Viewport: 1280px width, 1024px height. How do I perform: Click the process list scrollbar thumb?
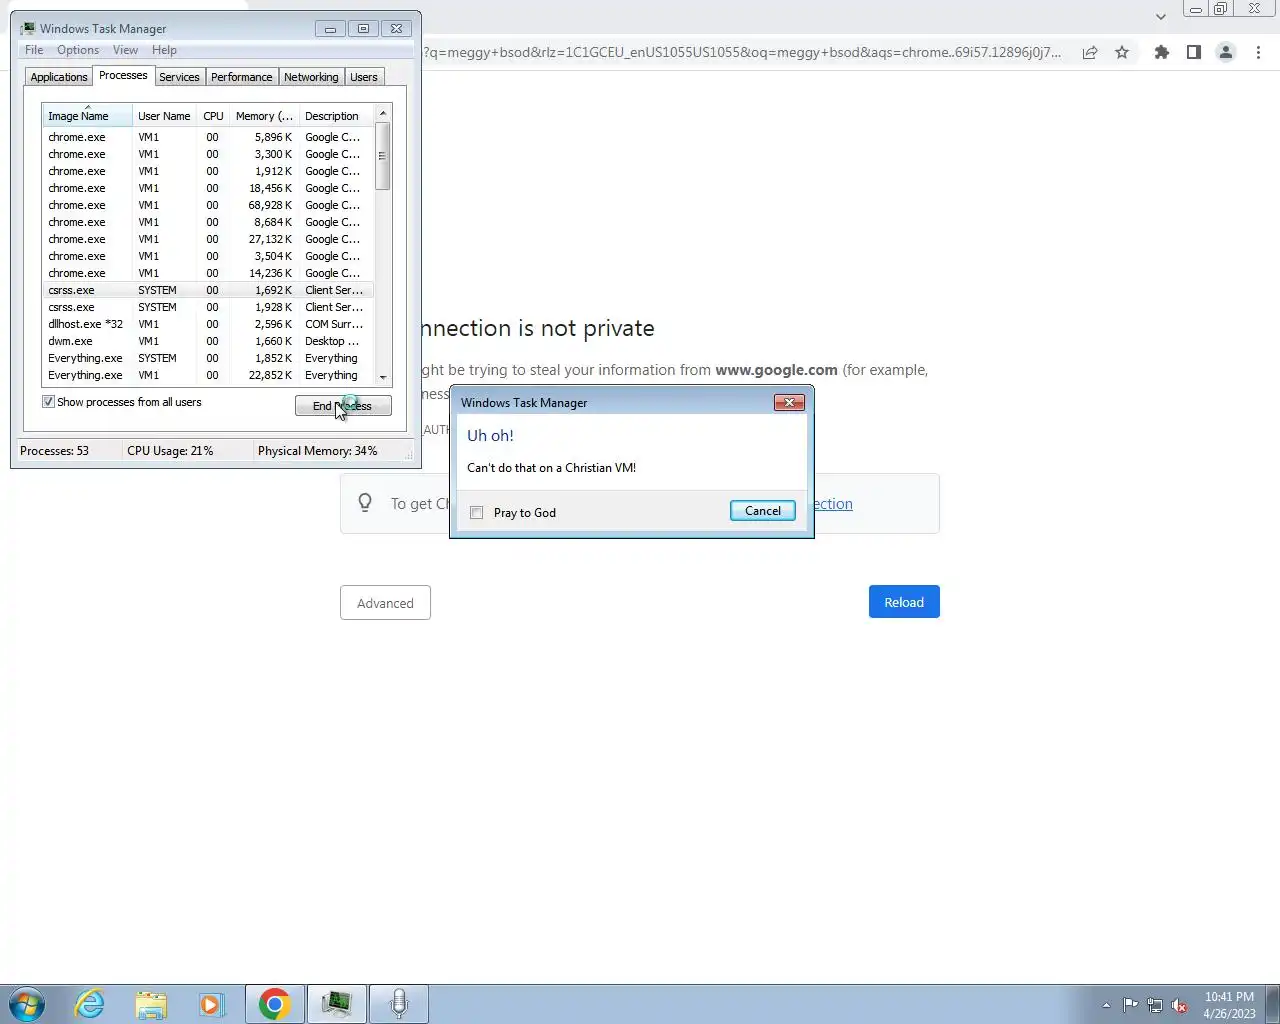point(382,156)
